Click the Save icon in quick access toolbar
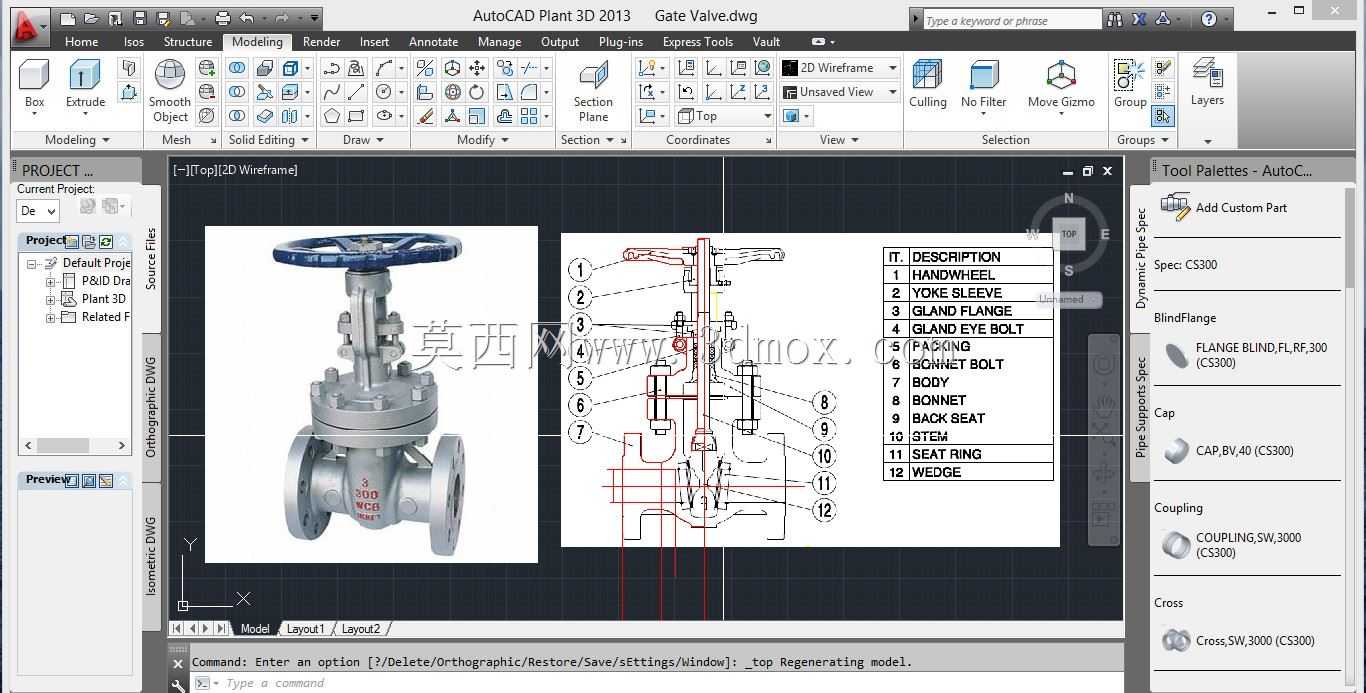The image size is (1366, 693). point(139,18)
